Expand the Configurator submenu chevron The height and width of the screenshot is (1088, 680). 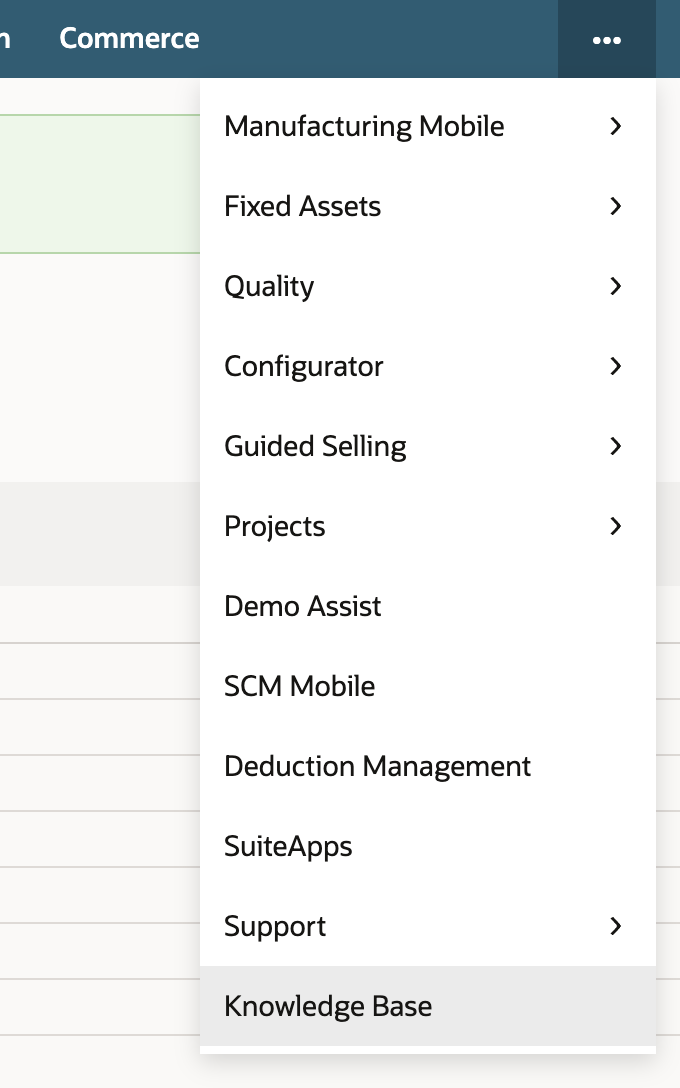(x=615, y=366)
